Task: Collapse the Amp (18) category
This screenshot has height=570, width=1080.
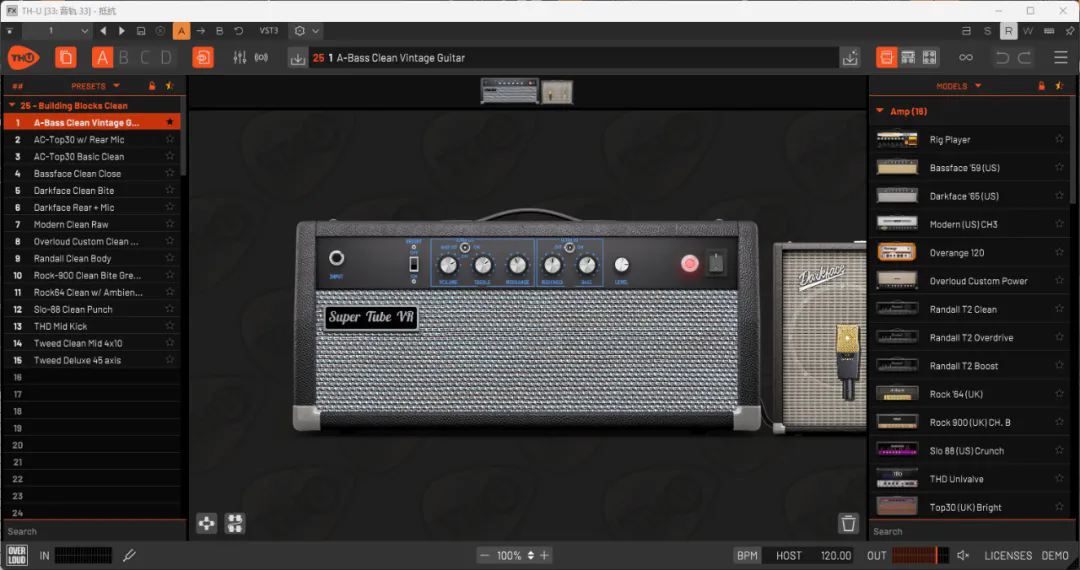Action: pyautogui.click(x=880, y=111)
